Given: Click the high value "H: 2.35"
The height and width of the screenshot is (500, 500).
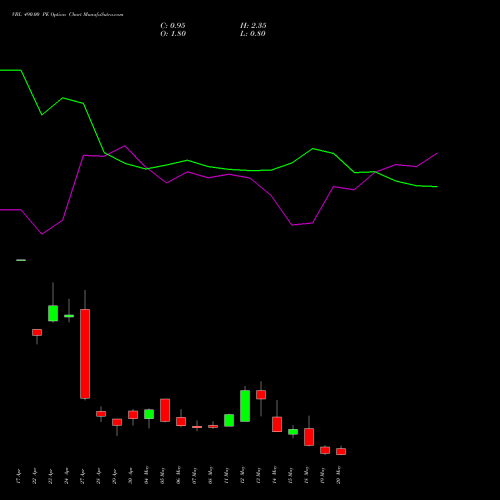Looking at the screenshot, I should [253, 26].
